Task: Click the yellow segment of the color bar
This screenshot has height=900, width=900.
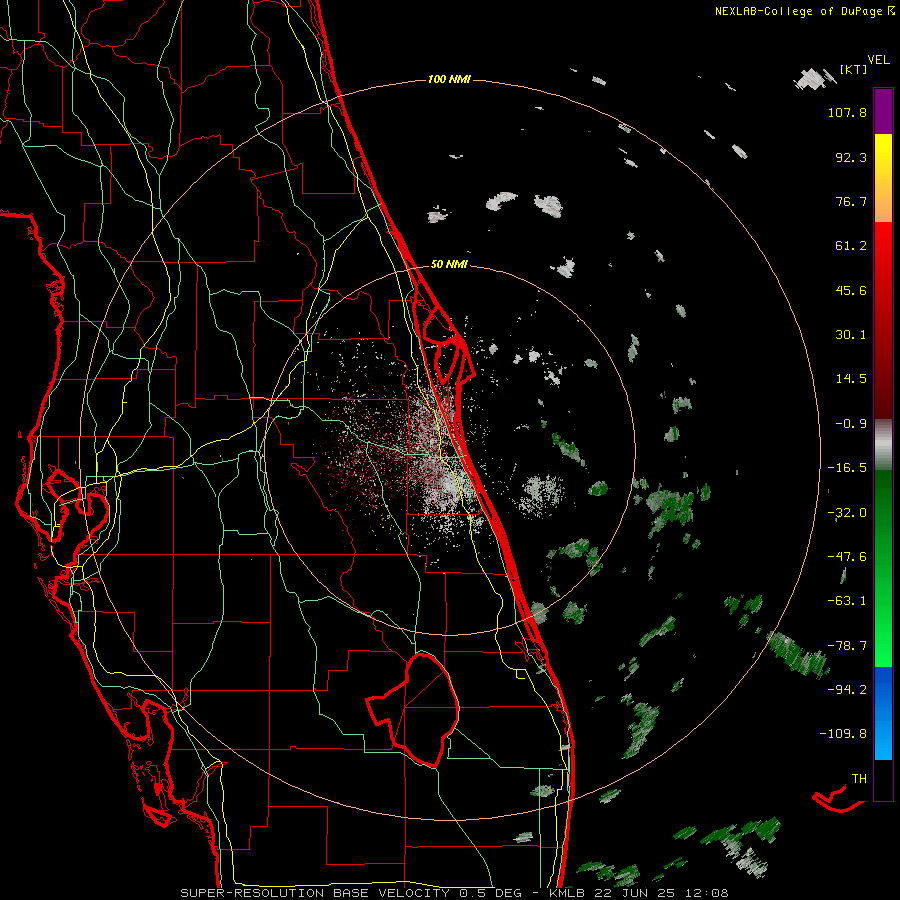Action: click(x=883, y=177)
